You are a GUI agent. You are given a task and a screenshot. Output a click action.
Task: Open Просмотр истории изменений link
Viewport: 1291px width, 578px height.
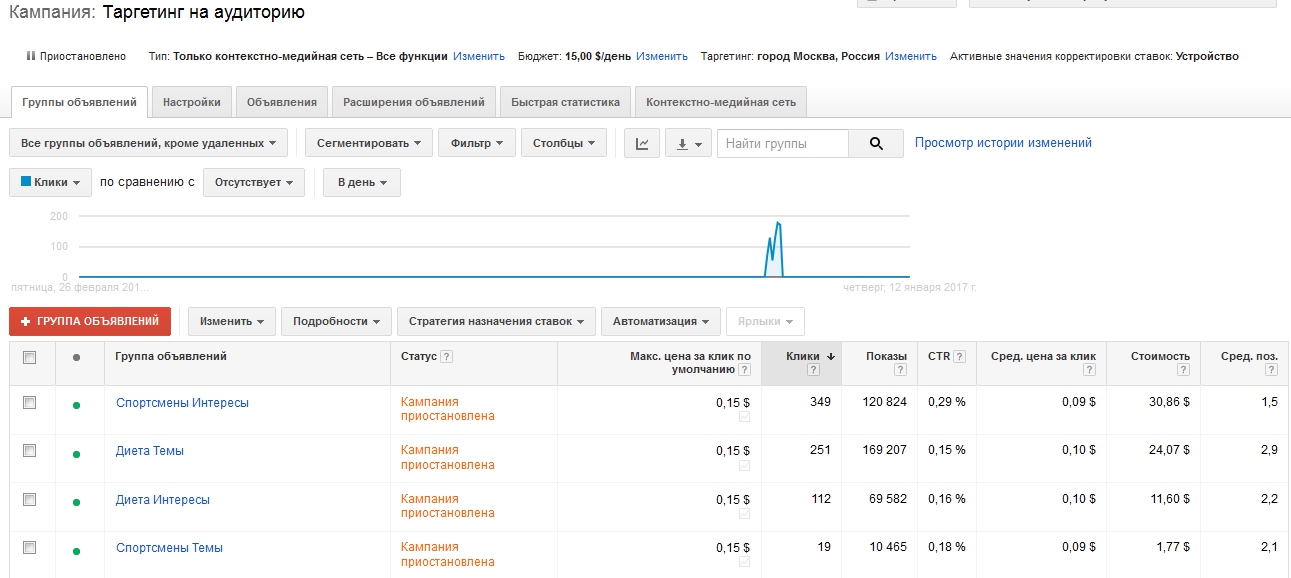point(1003,143)
